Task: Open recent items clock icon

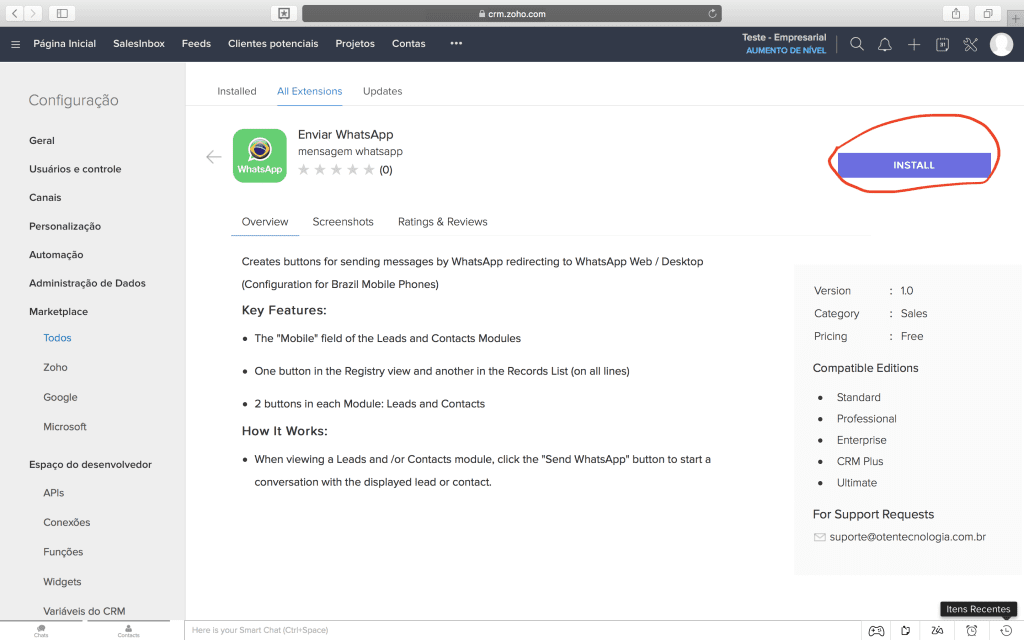Action: pyautogui.click(x=1006, y=630)
